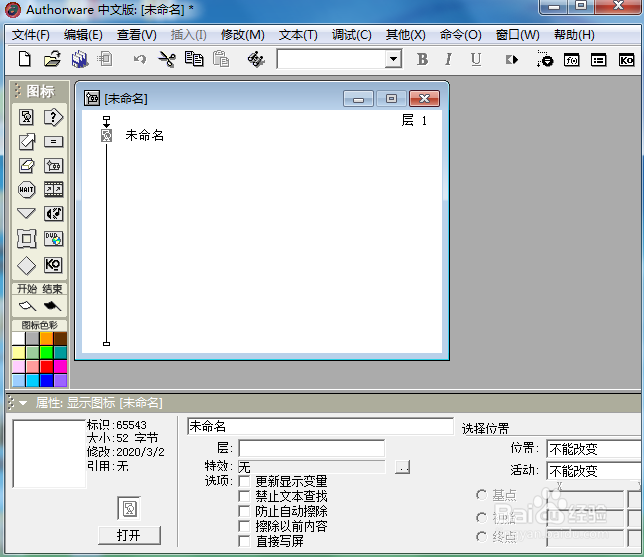The width and height of the screenshot is (644, 557).
Task: Click the Copy toolbar icon
Action: pyautogui.click(x=194, y=60)
